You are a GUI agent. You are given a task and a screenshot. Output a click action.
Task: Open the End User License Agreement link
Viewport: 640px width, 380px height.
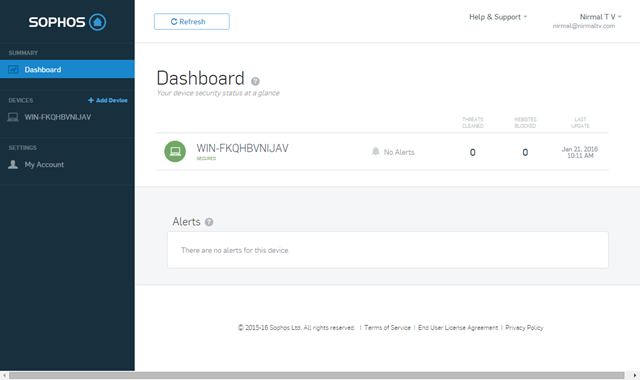click(458, 328)
